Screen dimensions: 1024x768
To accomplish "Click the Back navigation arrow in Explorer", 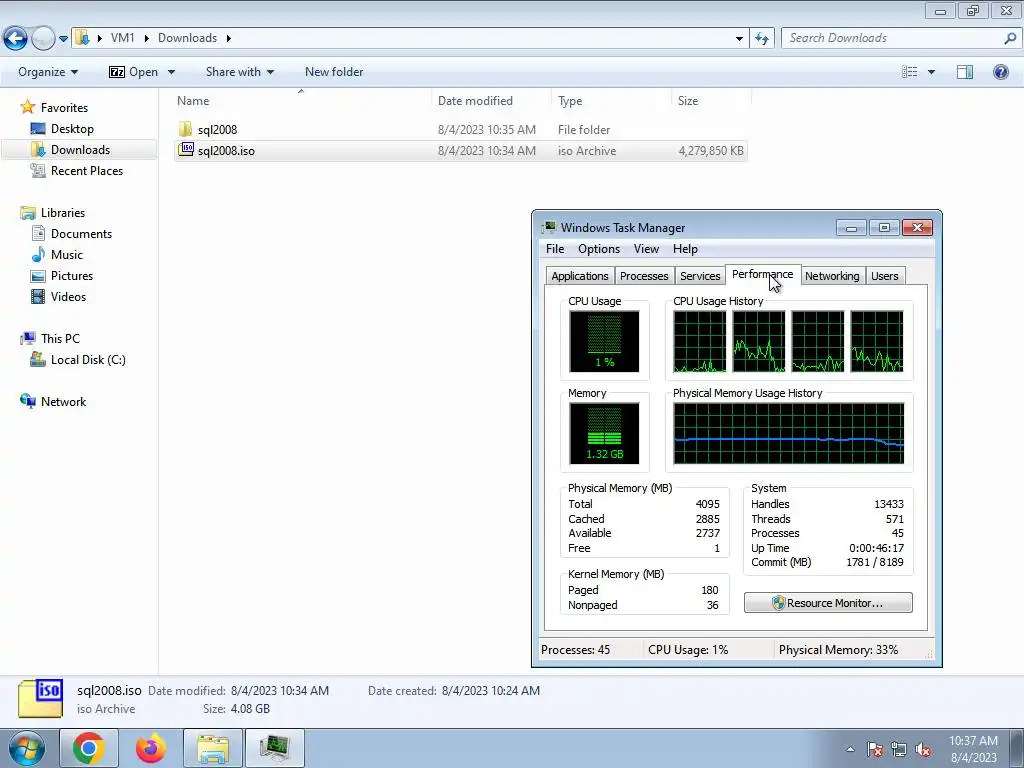I will tap(15, 39).
